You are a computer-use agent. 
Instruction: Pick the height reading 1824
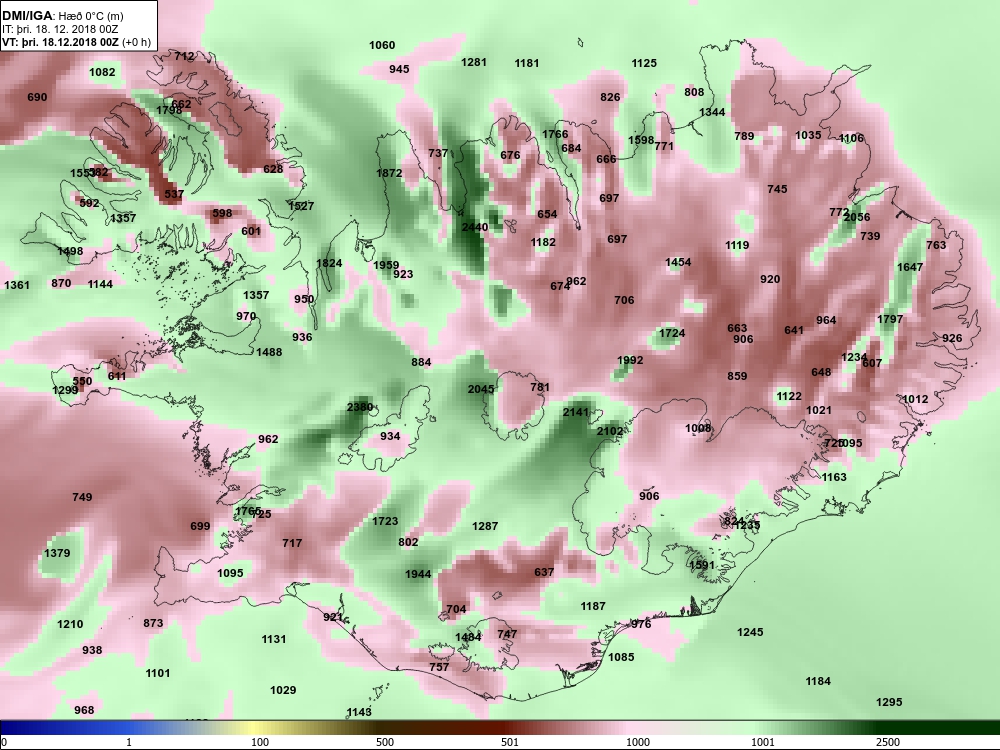pos(329,263)
